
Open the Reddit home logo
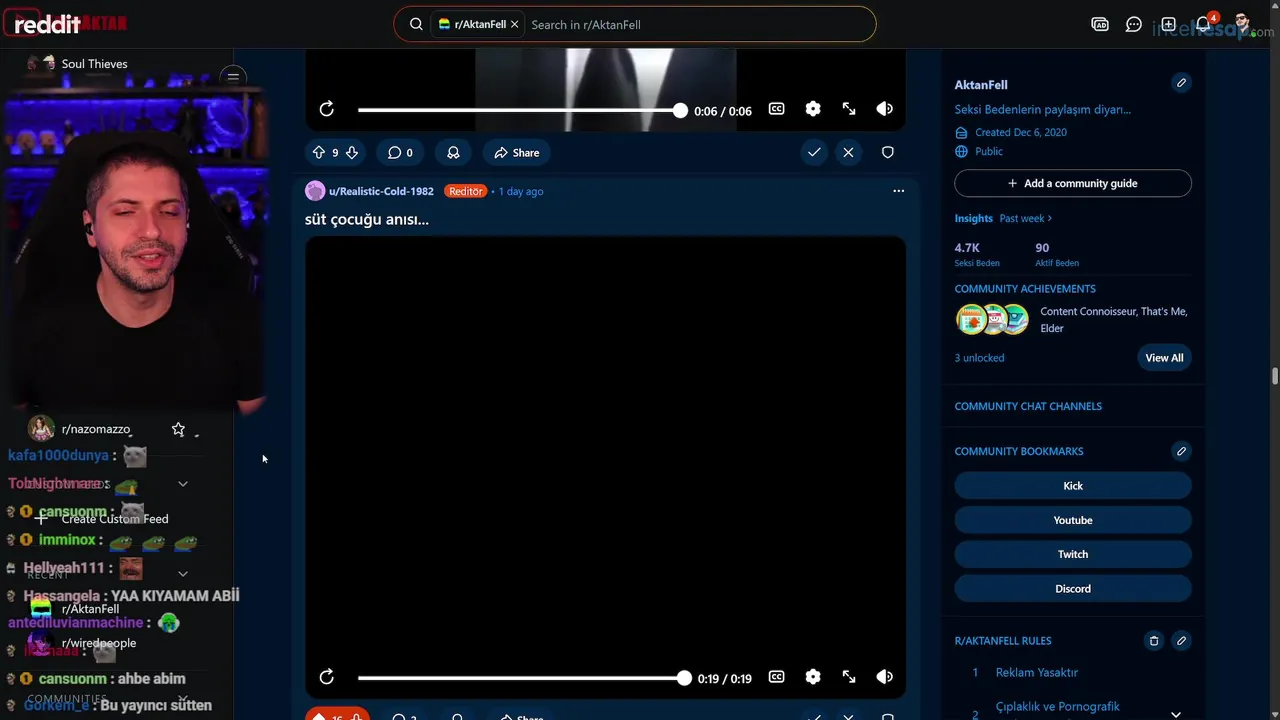point(48,24)
